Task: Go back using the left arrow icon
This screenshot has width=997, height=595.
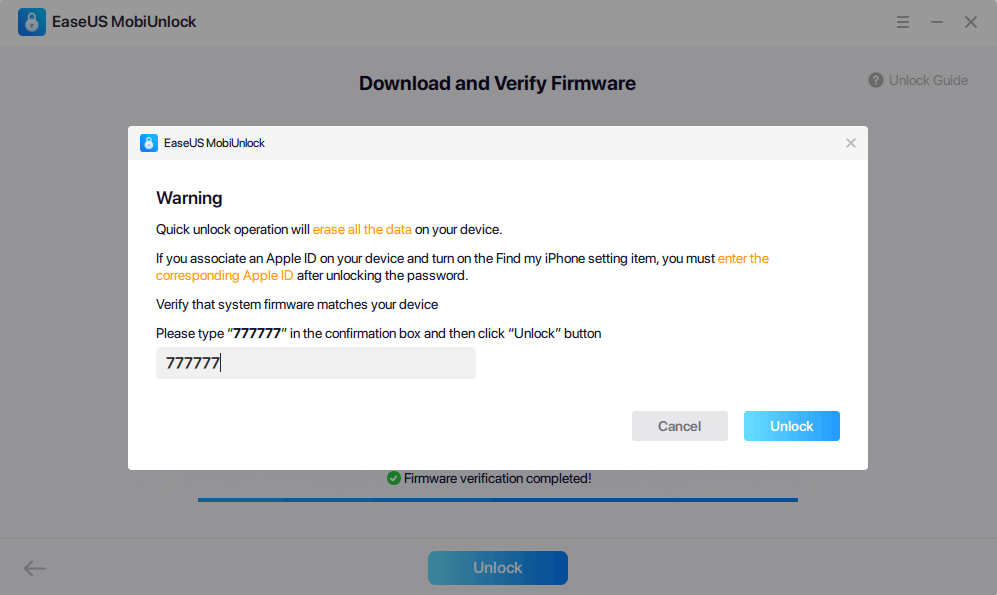Action: tap(35, 568)
